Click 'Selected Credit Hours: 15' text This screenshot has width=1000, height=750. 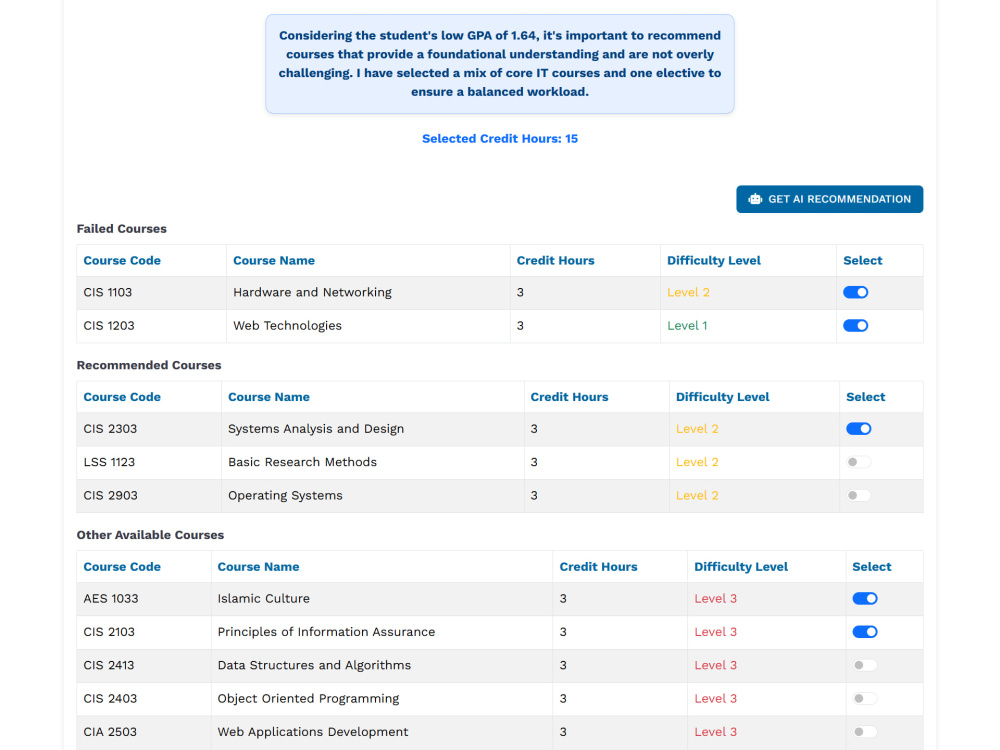pyautogui.click(x=500, y=138)
